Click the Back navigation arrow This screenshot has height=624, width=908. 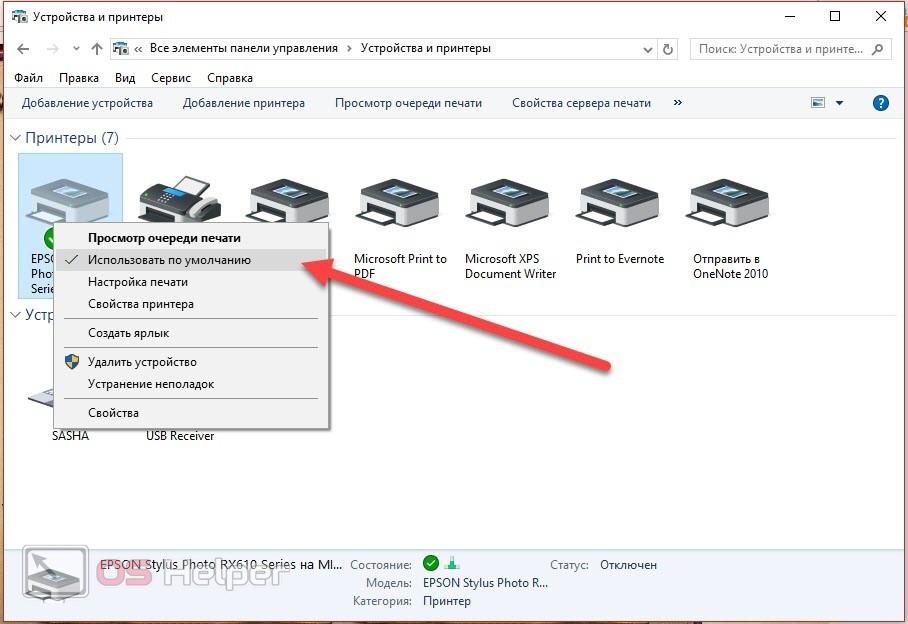coord(23,49)
